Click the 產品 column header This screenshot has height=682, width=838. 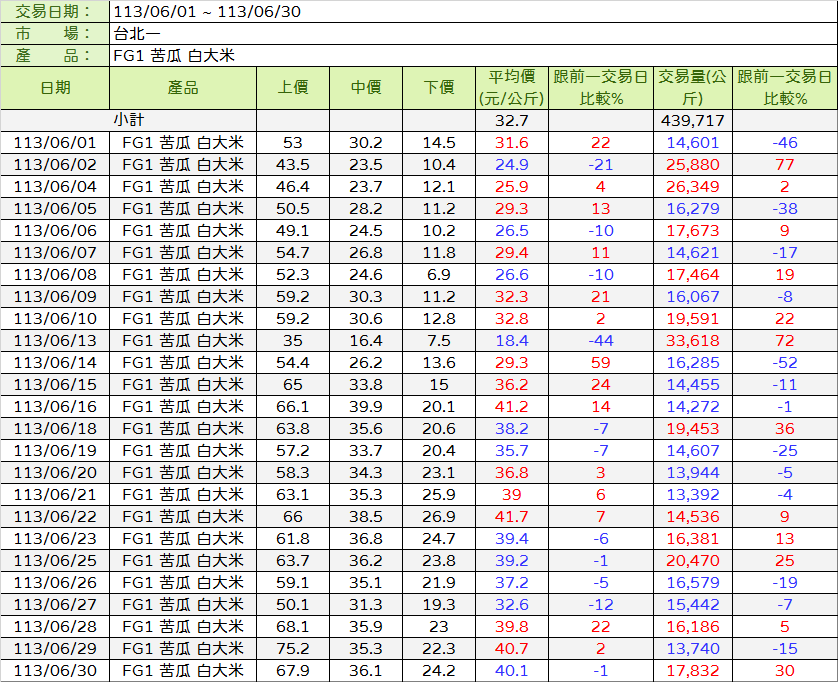(x=183, y=88)
